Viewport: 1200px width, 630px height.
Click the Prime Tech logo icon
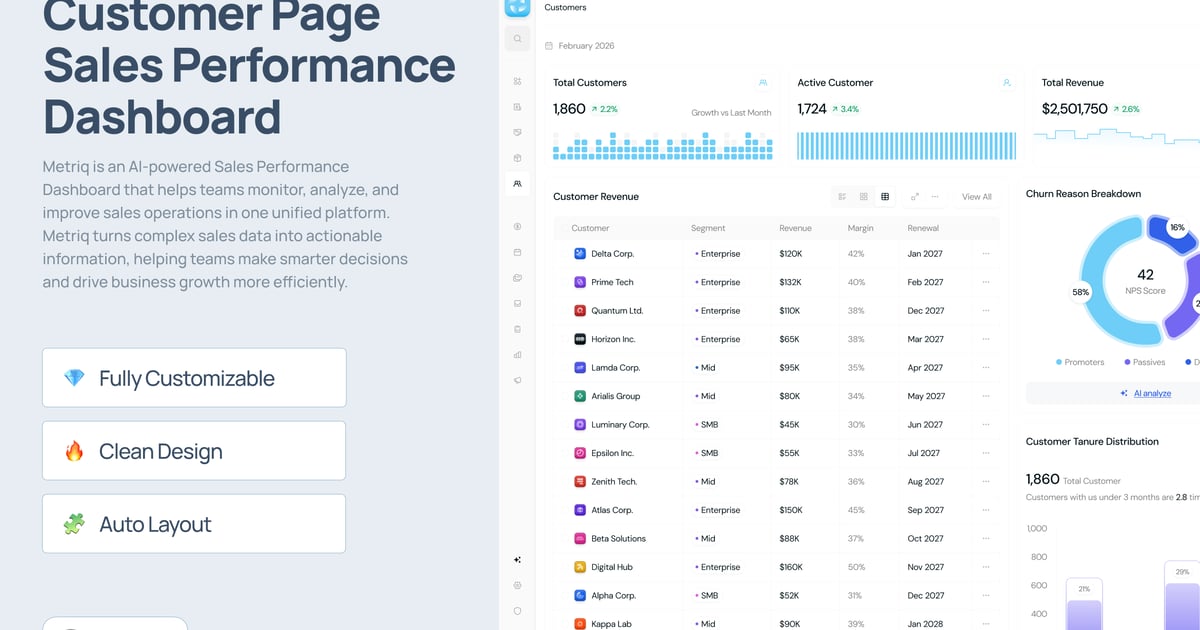579,282
